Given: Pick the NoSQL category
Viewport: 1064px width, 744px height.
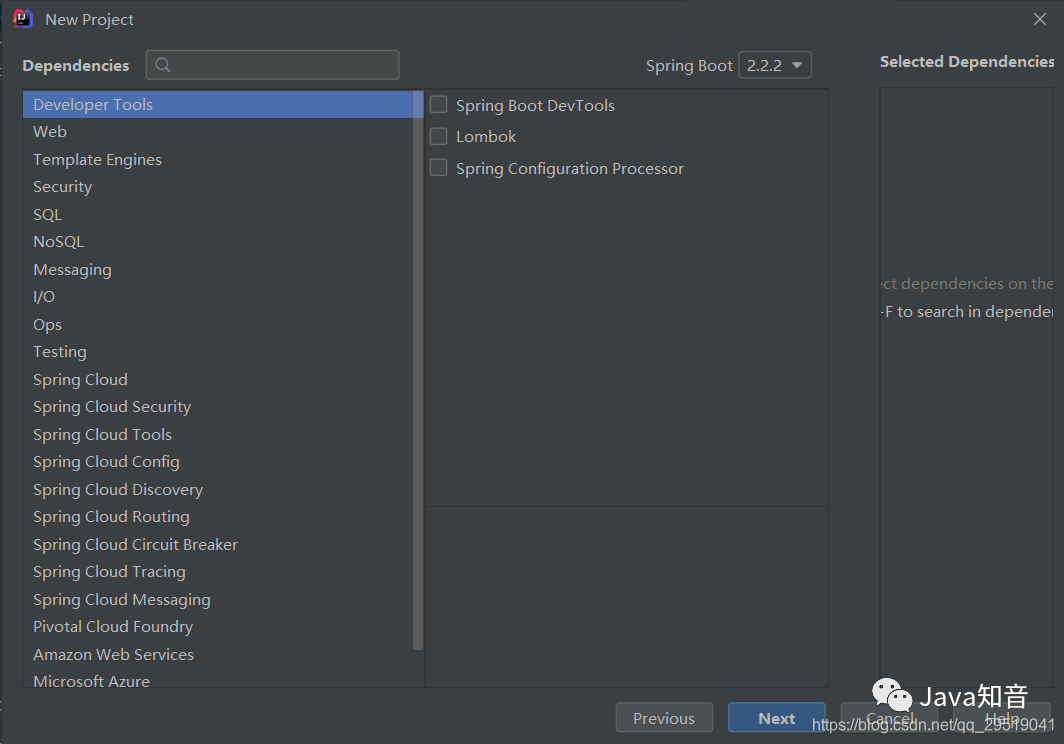Looking at the screenshot, I should tap(218, 242).
